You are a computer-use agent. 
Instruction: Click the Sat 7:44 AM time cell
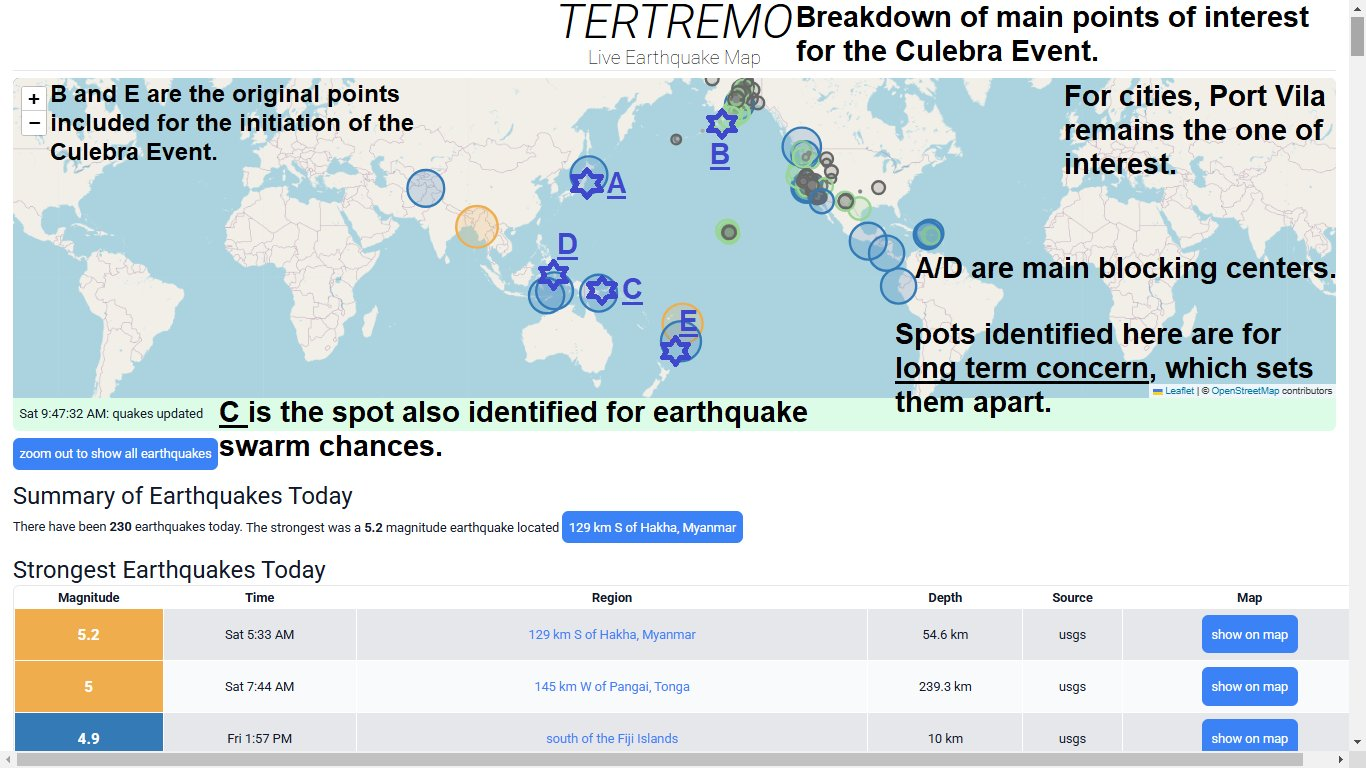[260, 687]
